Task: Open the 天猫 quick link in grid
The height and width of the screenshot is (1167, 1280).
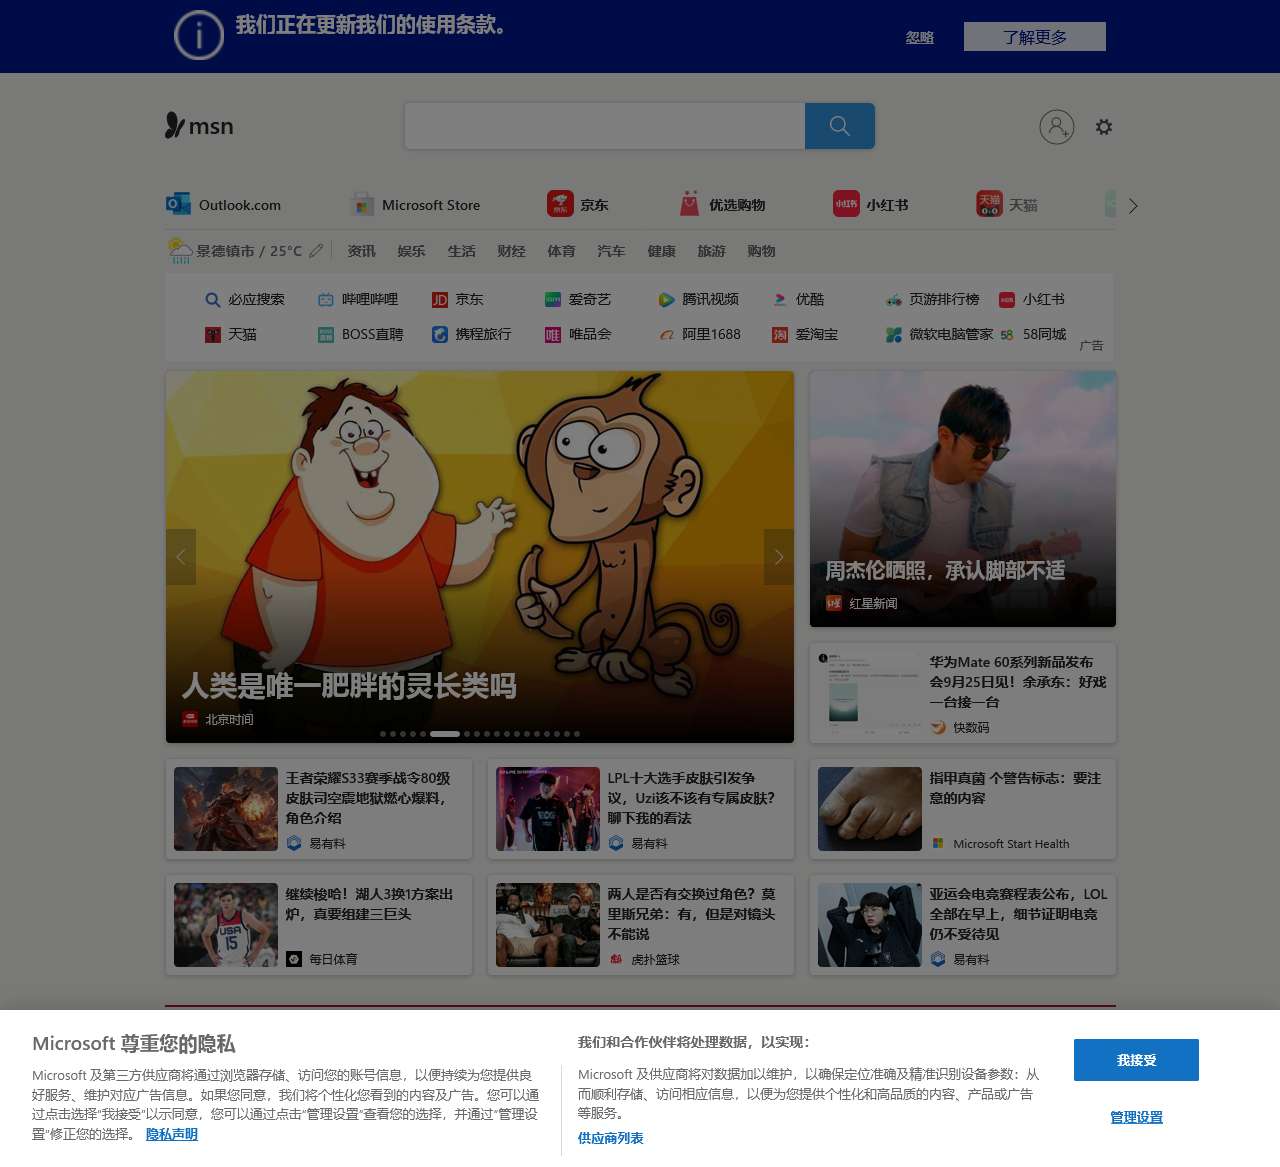Action: coord(231,334)
